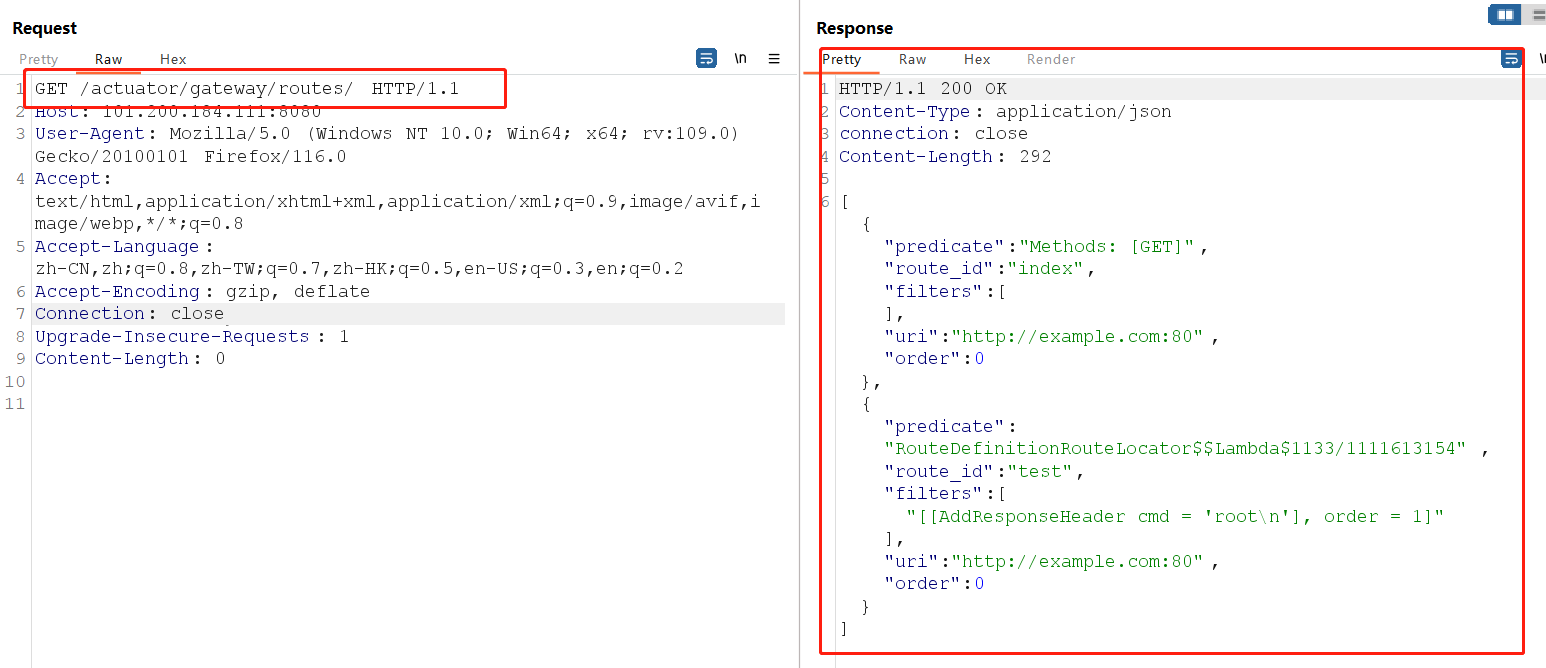Click the \n line-ending icon in the Request panel

(x=740, y=59)
